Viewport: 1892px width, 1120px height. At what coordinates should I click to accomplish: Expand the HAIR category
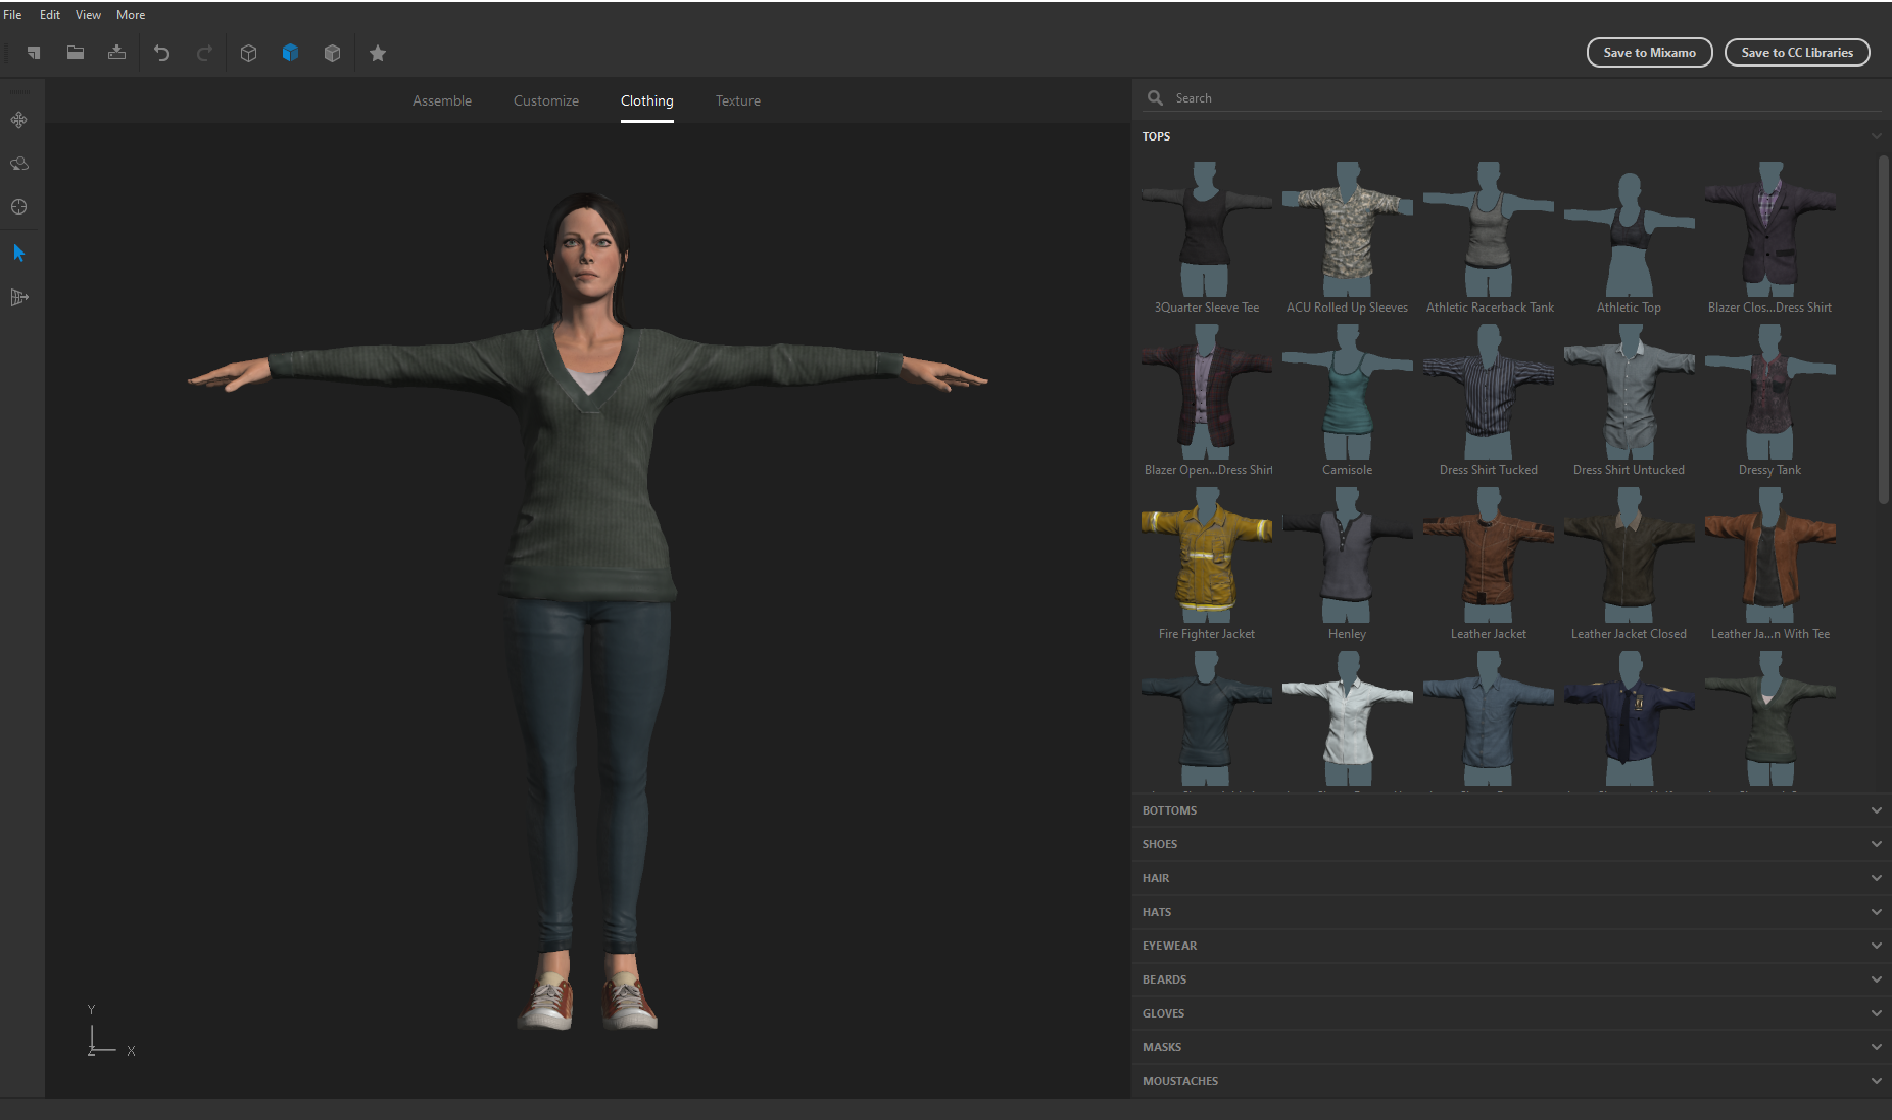coord(1511,879)
